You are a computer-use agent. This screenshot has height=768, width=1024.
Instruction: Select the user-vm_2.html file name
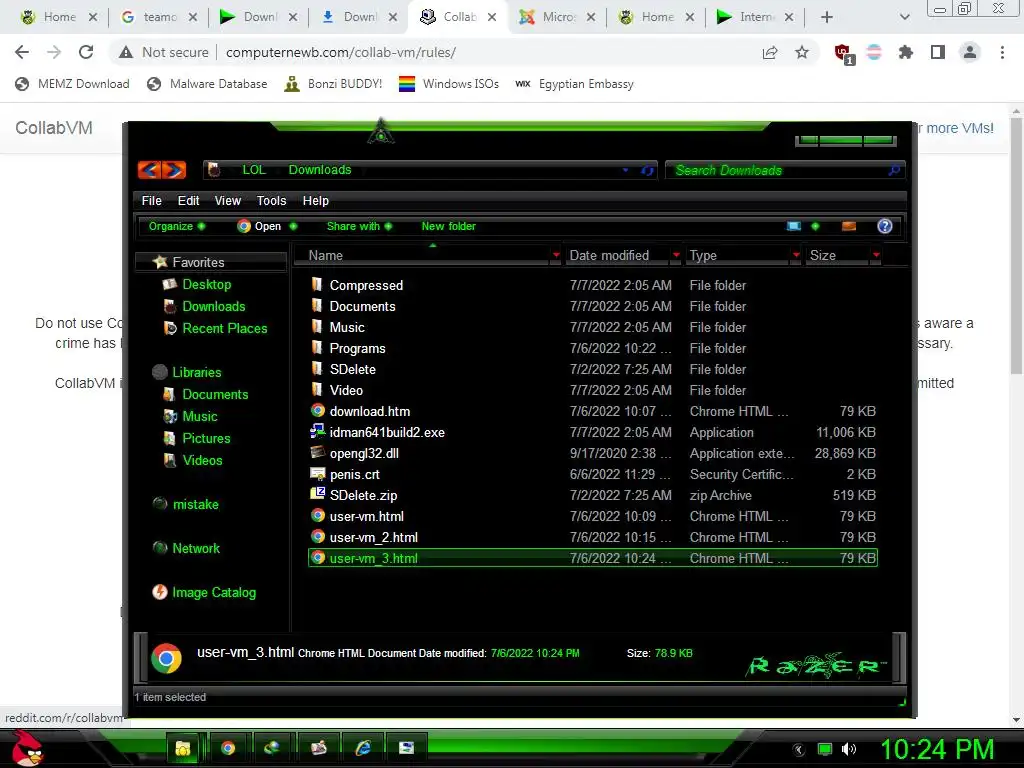[374, 537]
